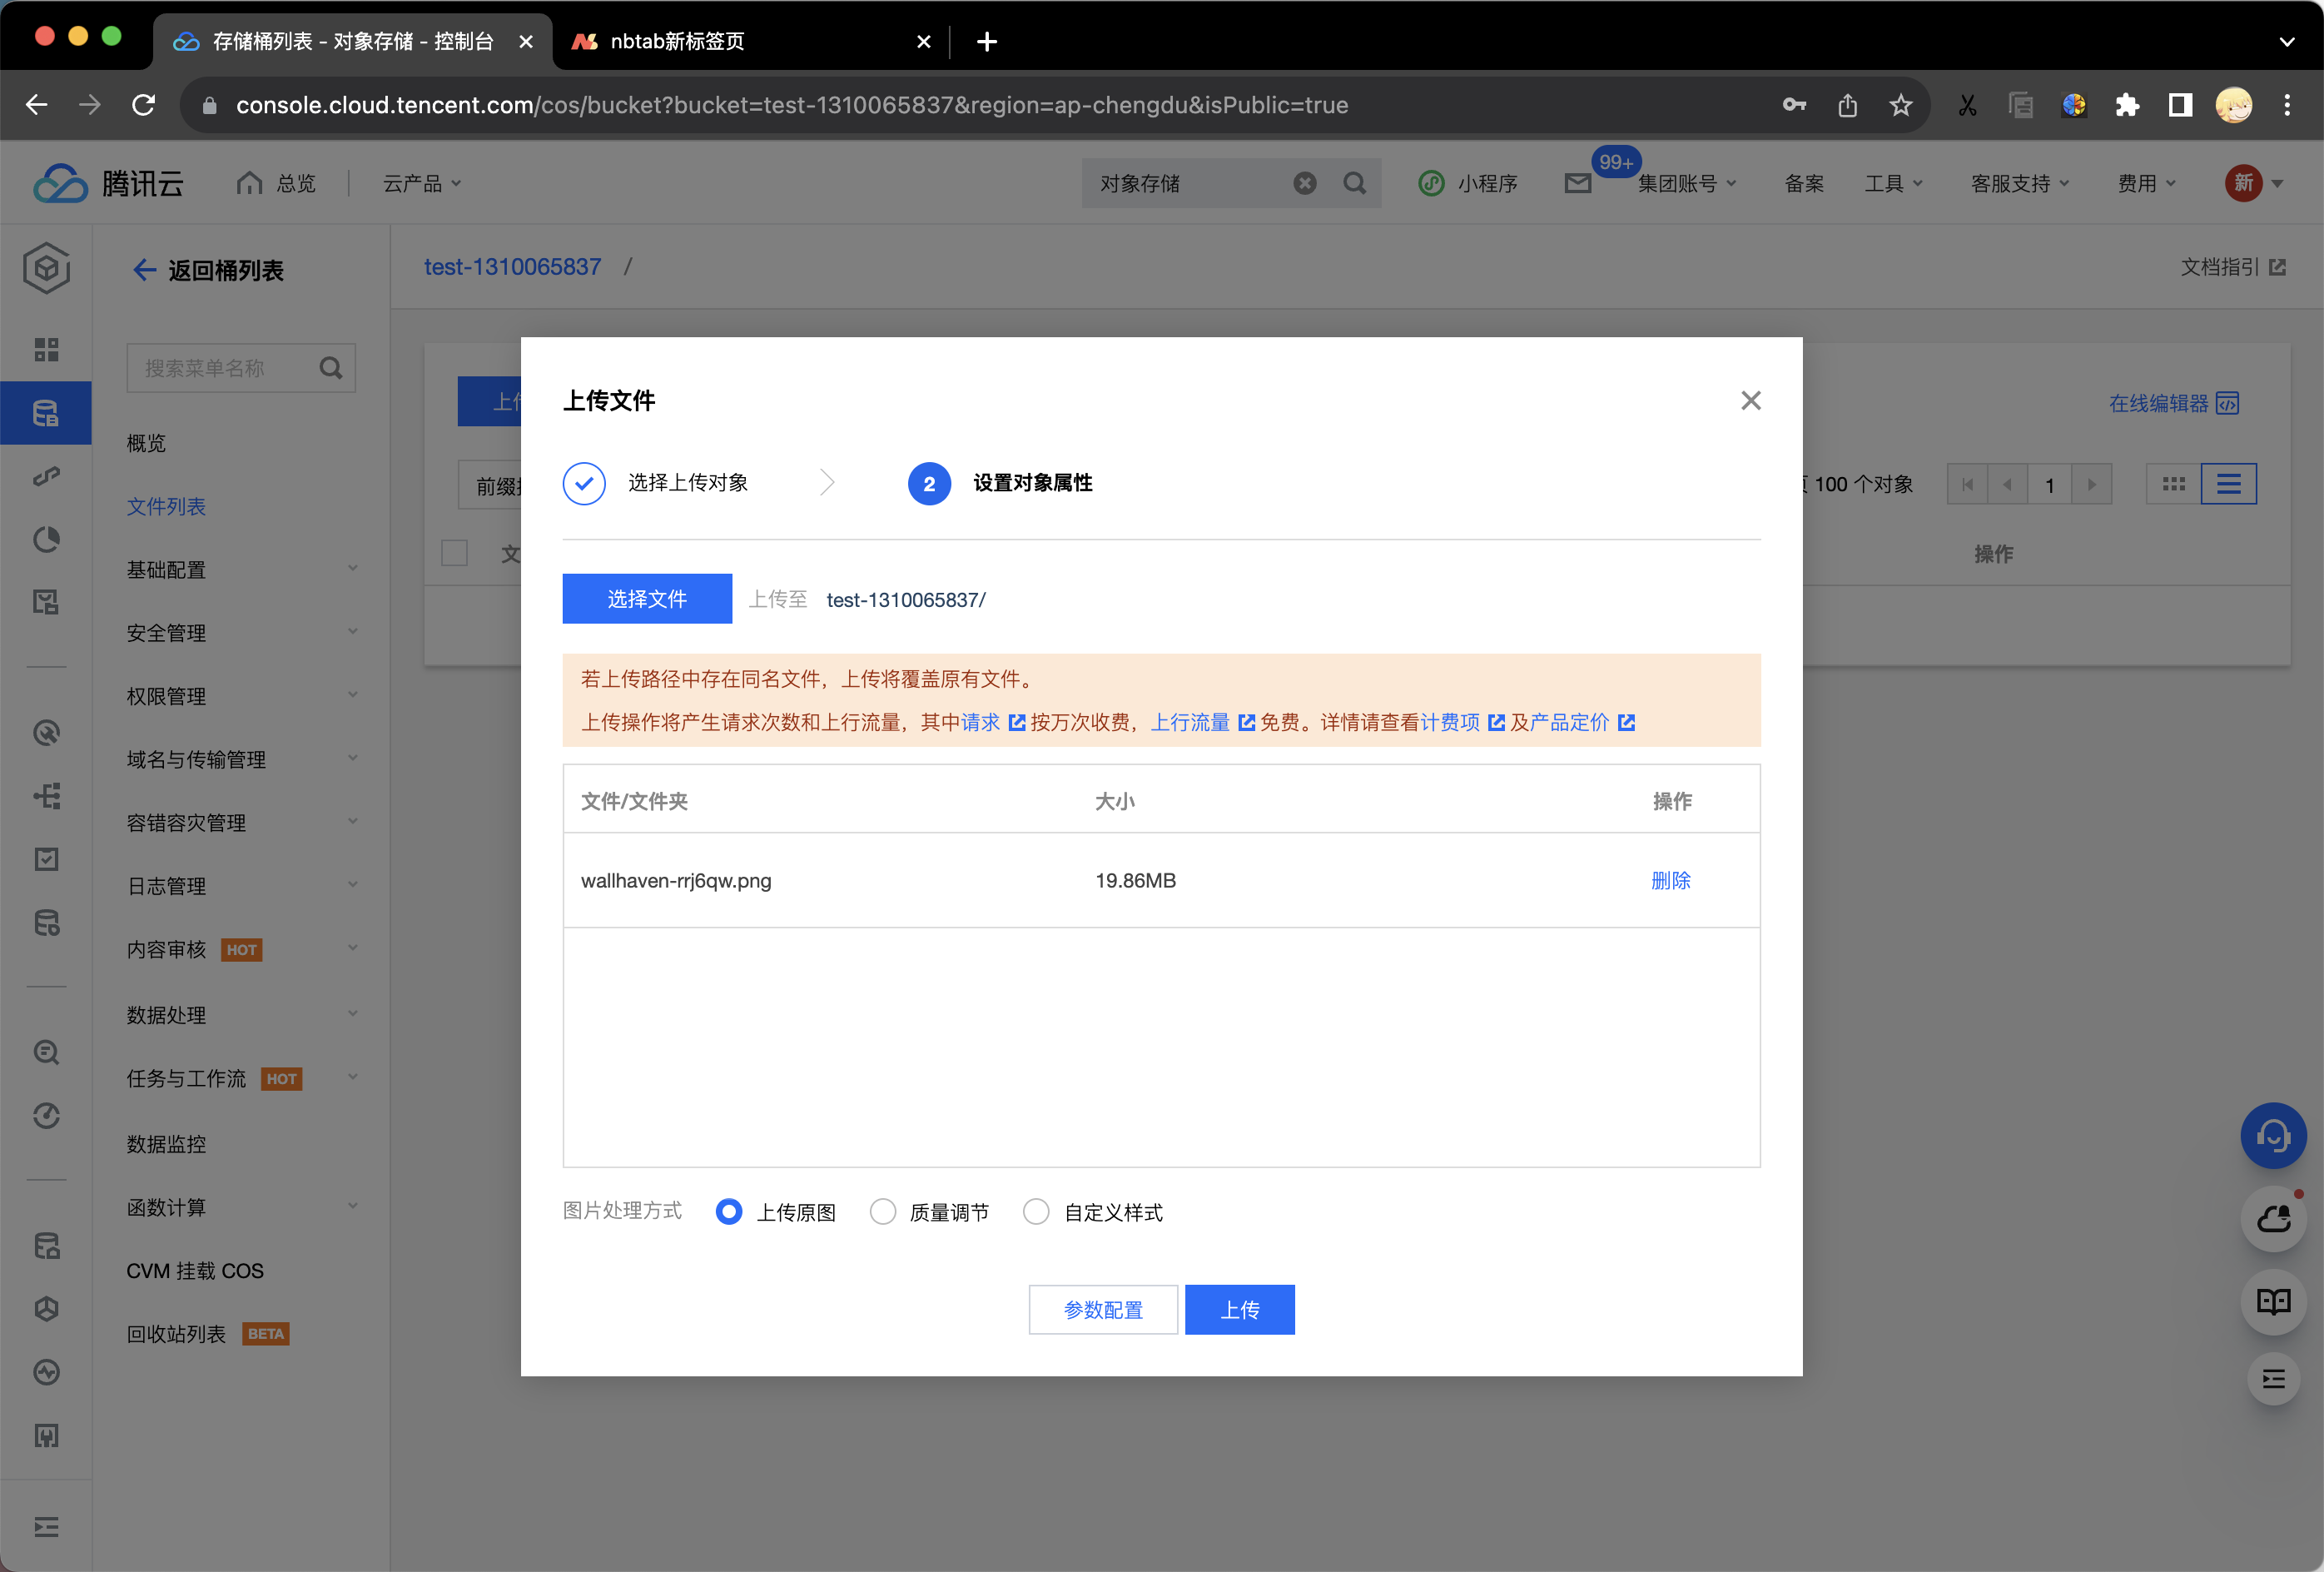The height and width of the screenshot is (1572, 2324).
Task: Click 备案 in top navigation
Action: (x=1804, y=183)
